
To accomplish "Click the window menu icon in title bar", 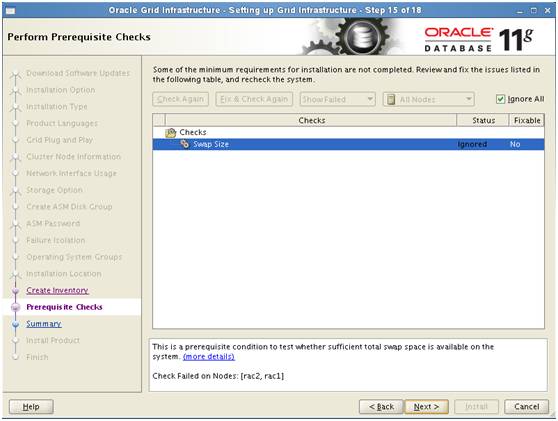I will (11, 11).
